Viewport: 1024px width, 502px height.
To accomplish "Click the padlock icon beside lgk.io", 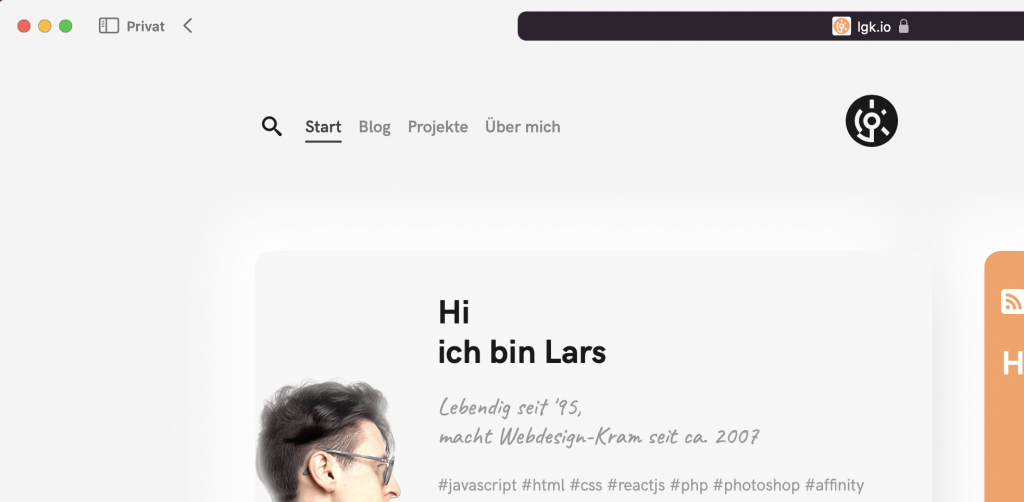I will click(904, 26).
